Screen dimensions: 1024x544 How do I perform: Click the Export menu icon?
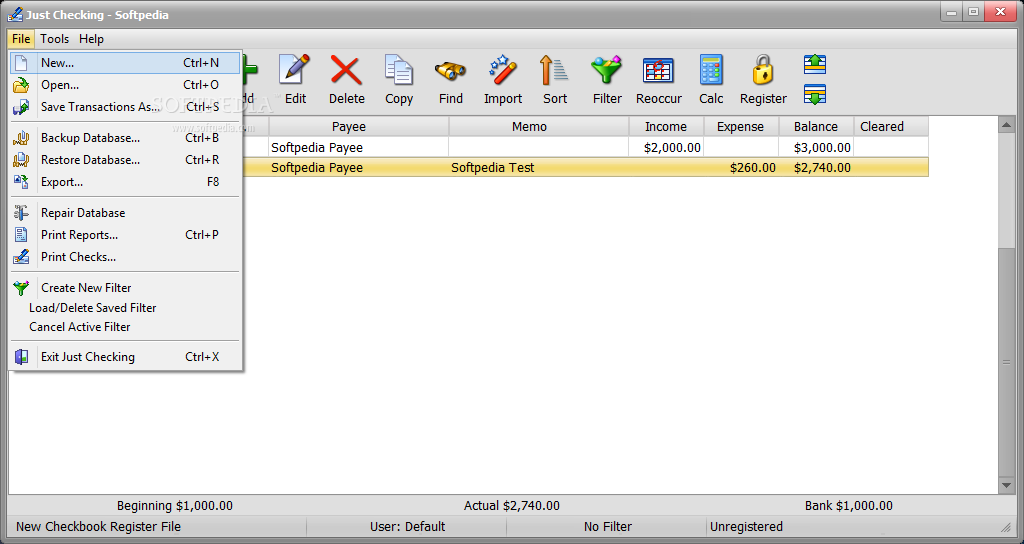tap(22, 182)
